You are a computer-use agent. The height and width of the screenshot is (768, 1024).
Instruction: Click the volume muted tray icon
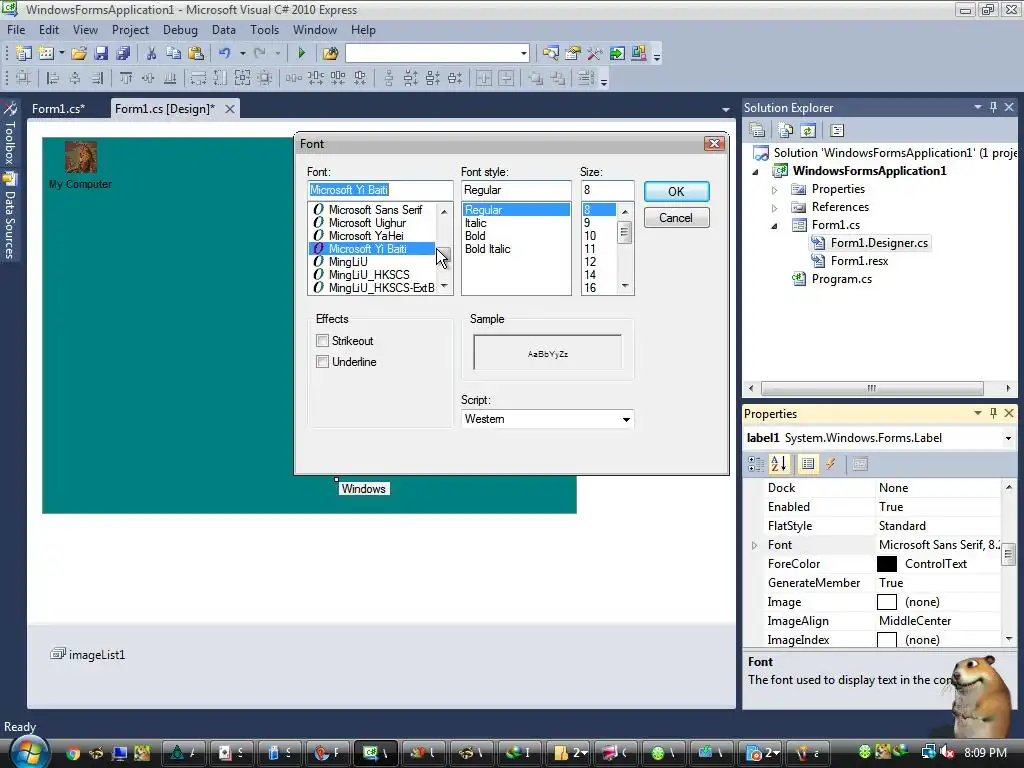pos(948,753)
